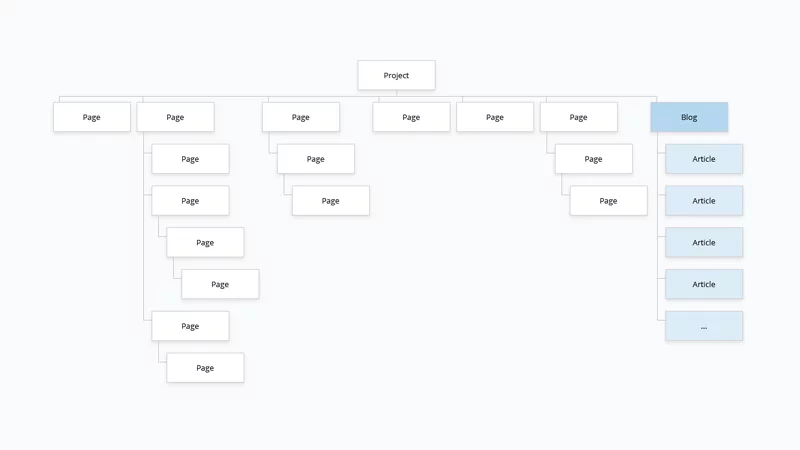Select grandchild Page of the Page beside Blog
Screen dimensions: 800x450
point(608,201)
